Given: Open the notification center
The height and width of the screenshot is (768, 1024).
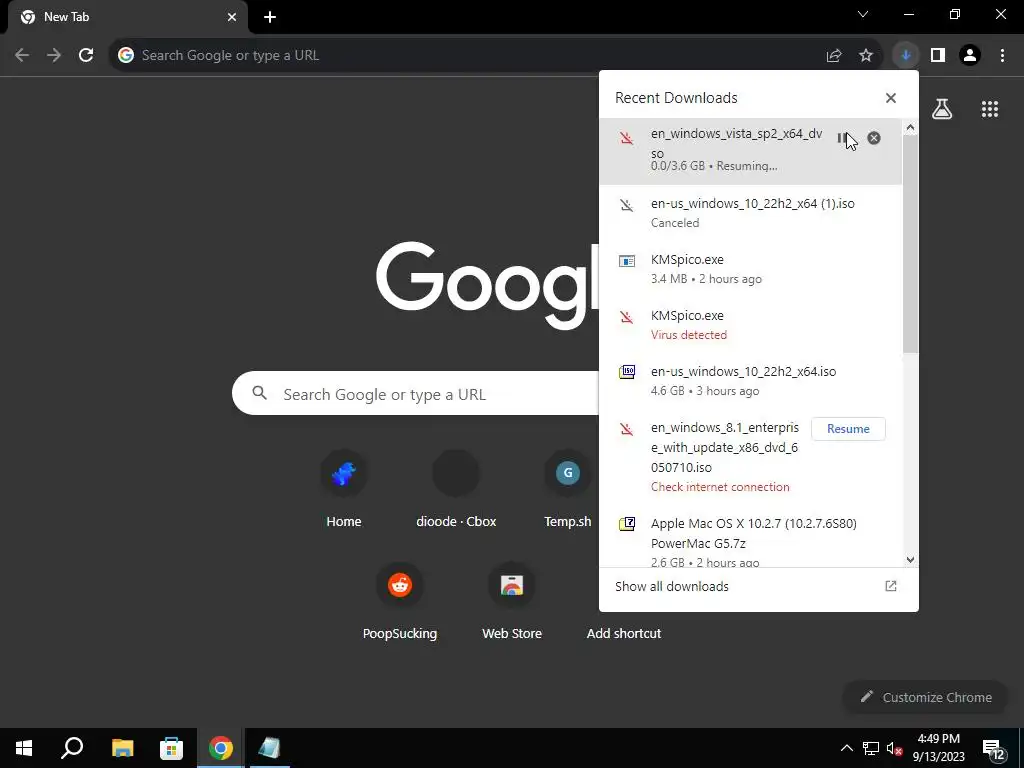Looking at the screenshot, I should click(x=993, y=749).
